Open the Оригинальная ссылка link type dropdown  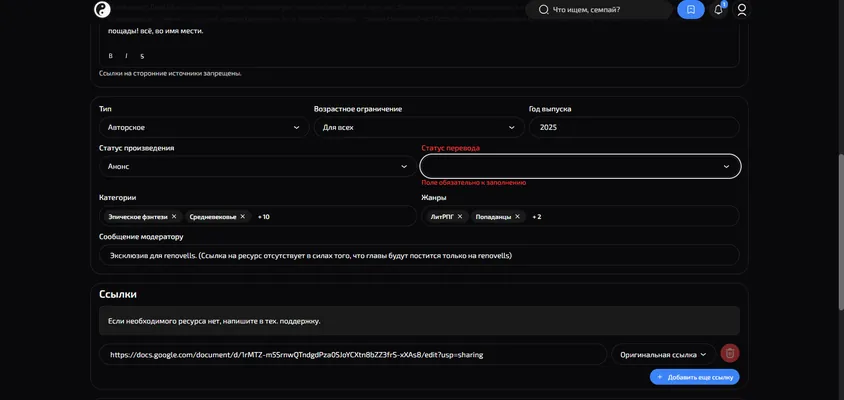coord(663,355)
